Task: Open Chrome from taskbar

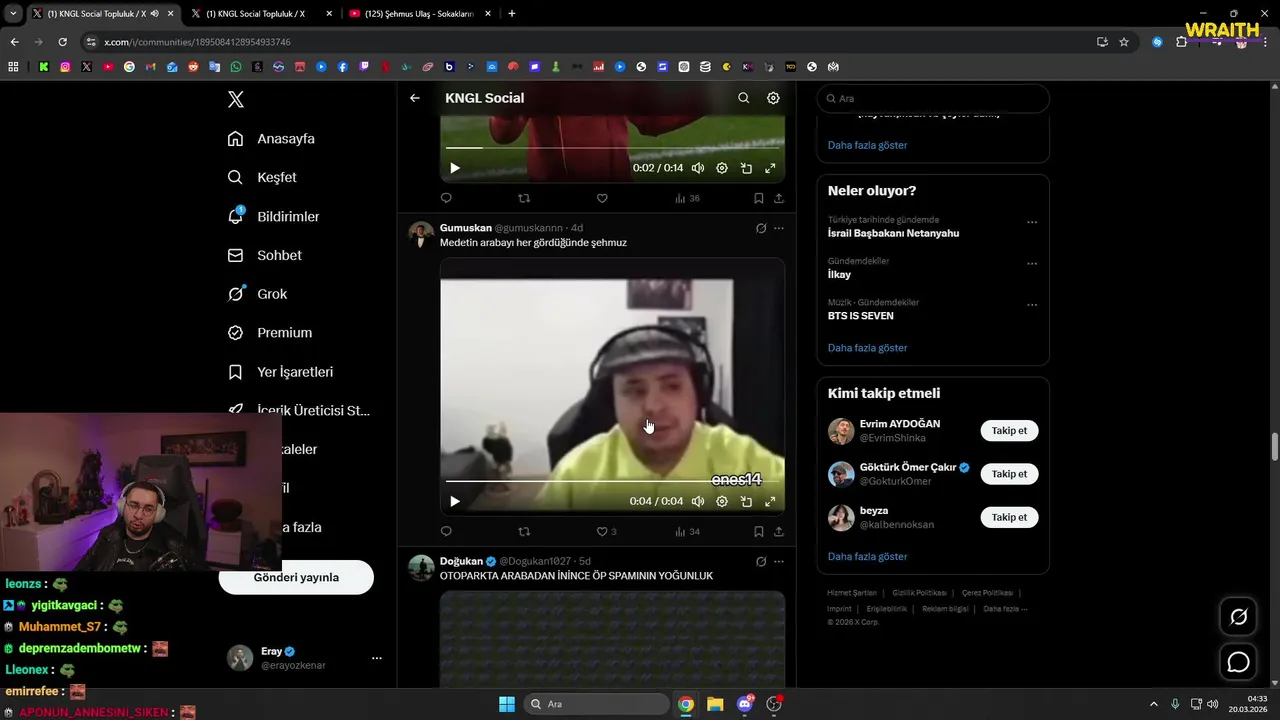Action: tap(686, 704)
